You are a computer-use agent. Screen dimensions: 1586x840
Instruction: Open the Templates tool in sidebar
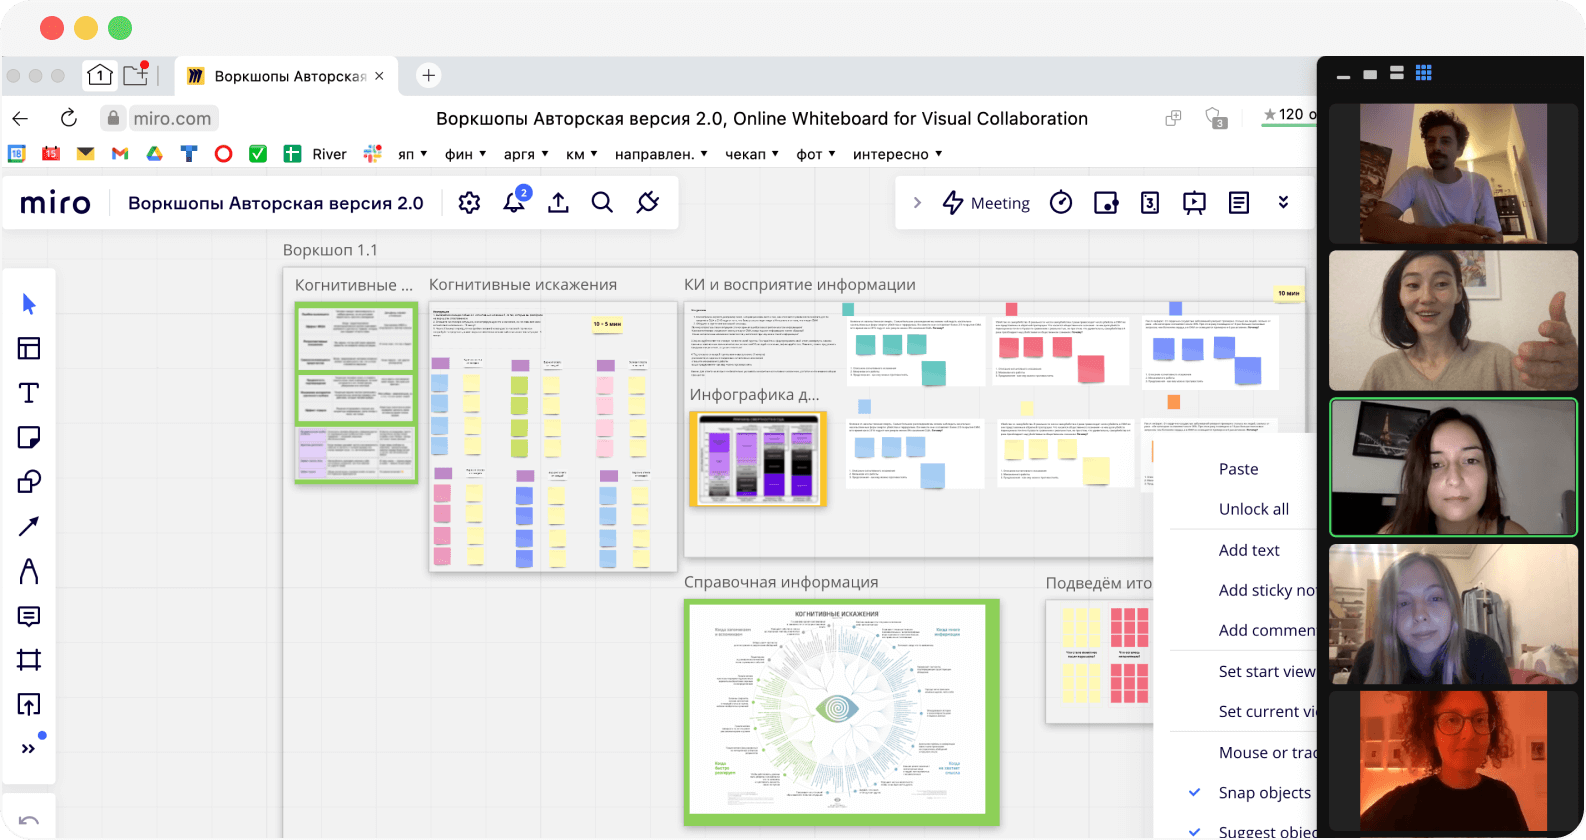pos(29,348)
